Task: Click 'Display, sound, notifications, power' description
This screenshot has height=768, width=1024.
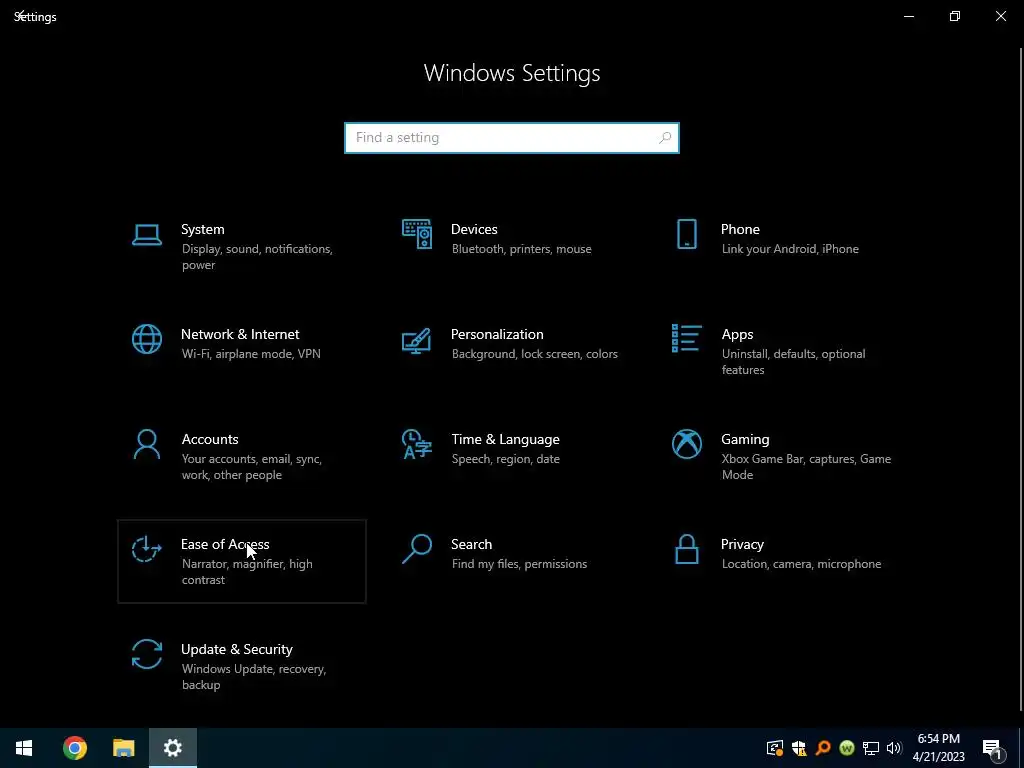Action: click(257, 257)
